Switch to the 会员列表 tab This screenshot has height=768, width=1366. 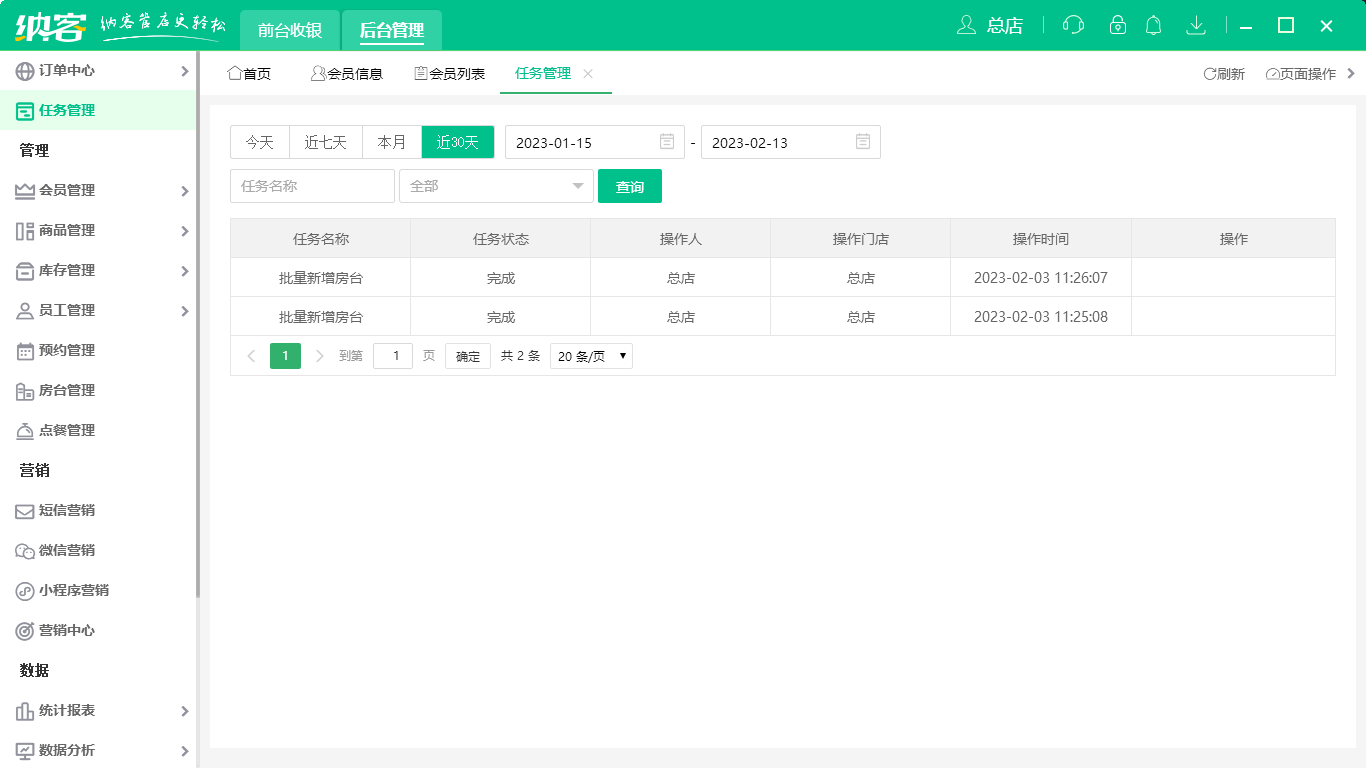[449, 72]
